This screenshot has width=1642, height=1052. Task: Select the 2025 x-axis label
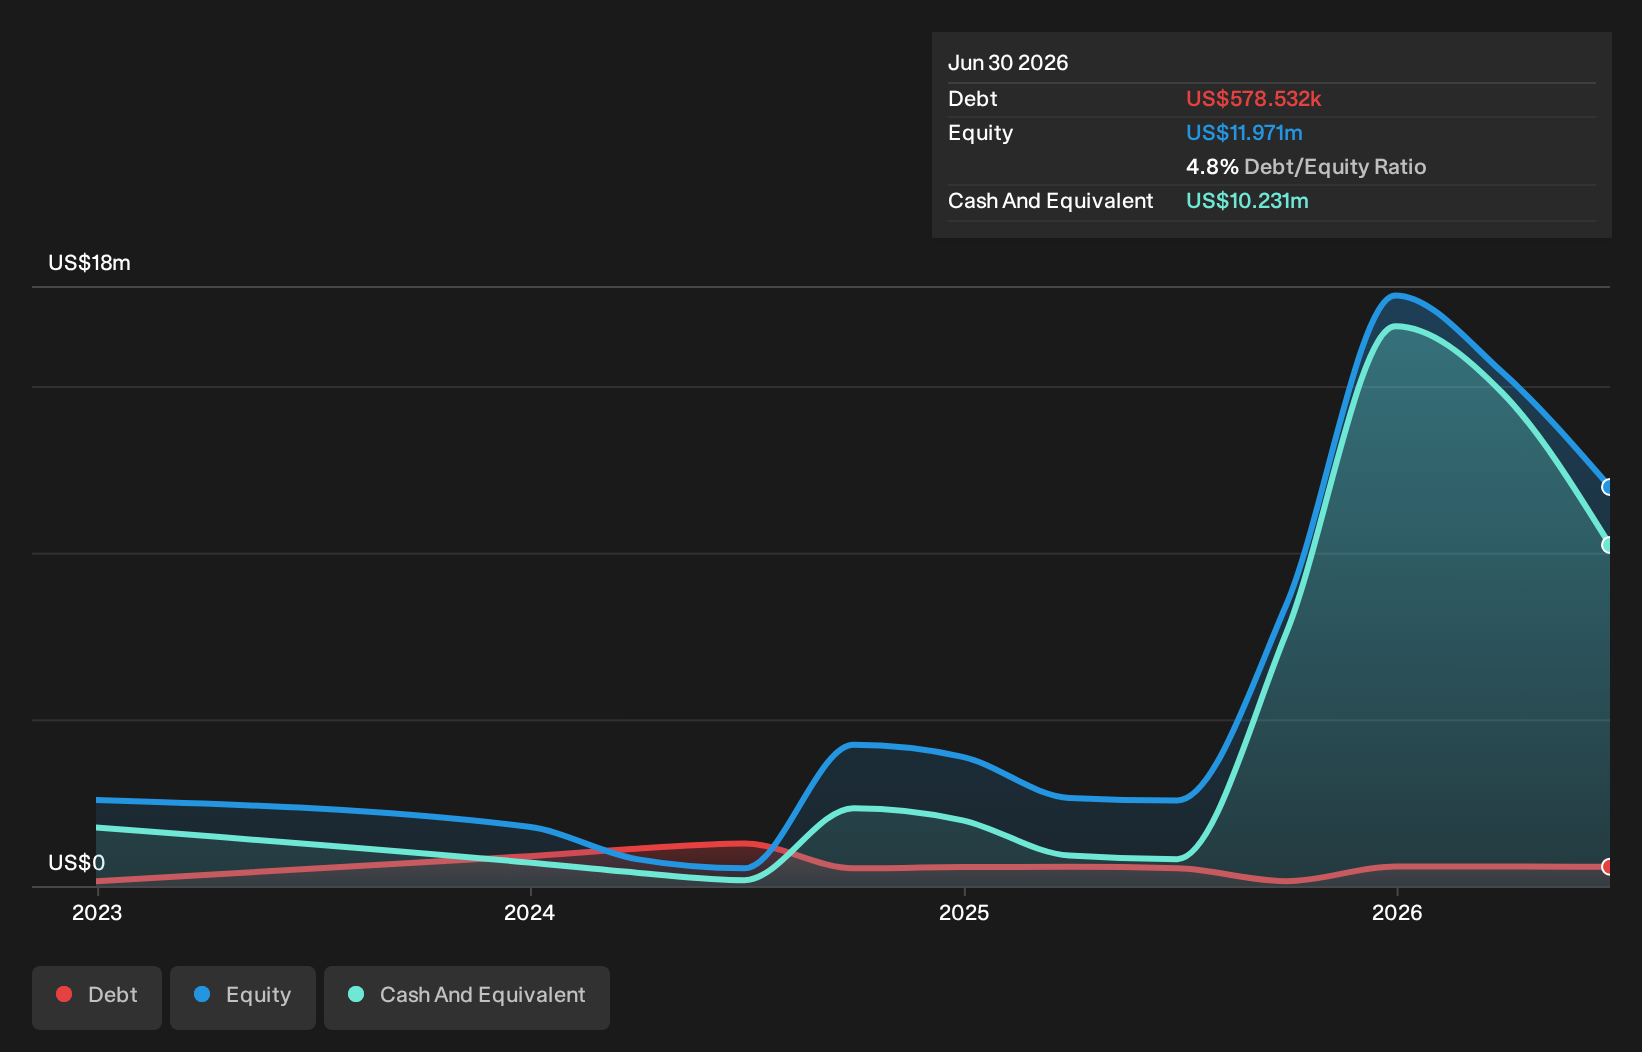point(964,912)
